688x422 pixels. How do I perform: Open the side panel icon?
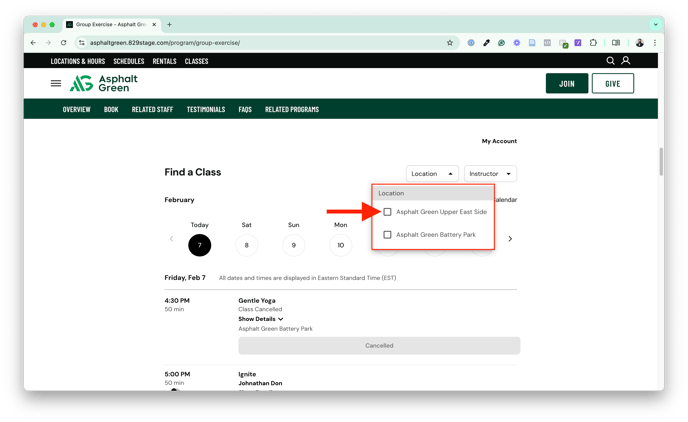(x=616, y=43)
